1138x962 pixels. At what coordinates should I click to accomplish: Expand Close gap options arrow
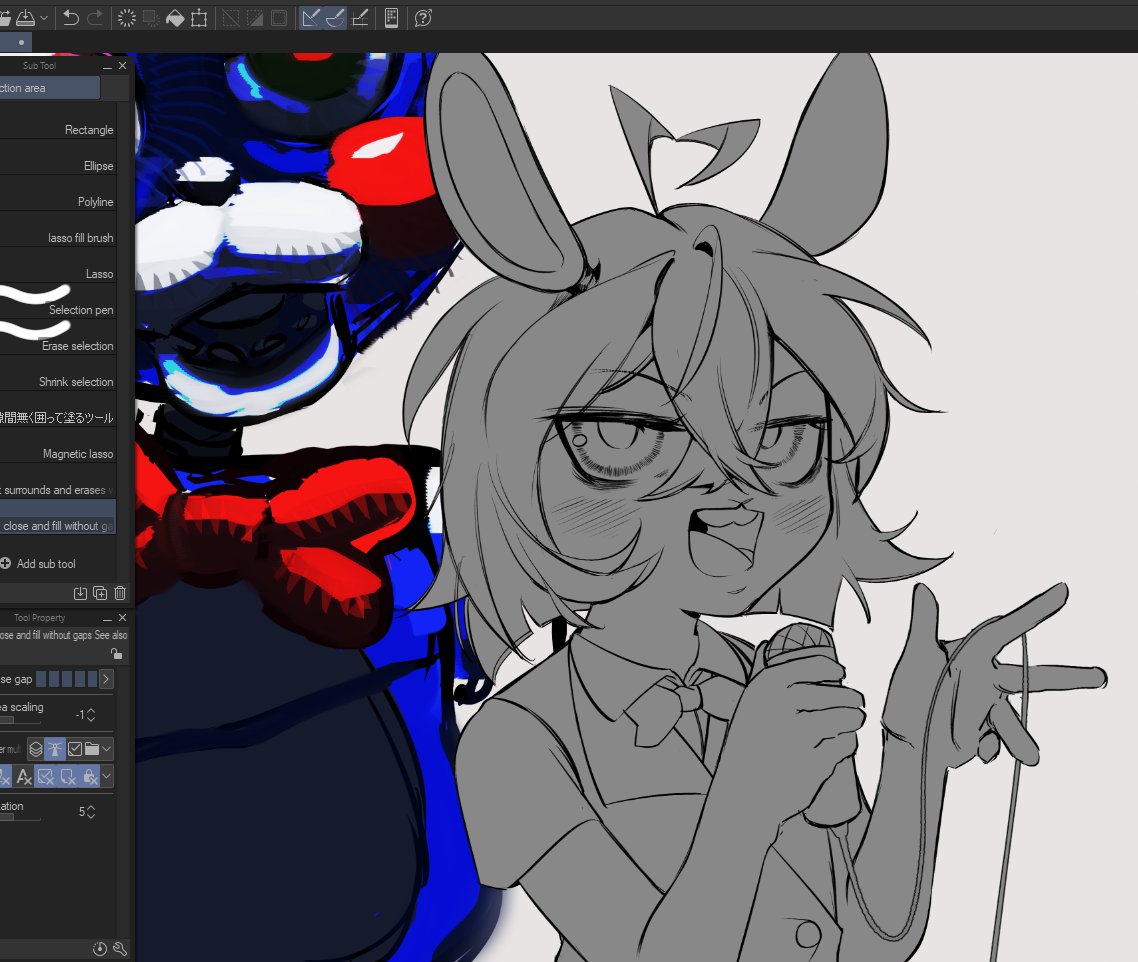pos(106,679)
